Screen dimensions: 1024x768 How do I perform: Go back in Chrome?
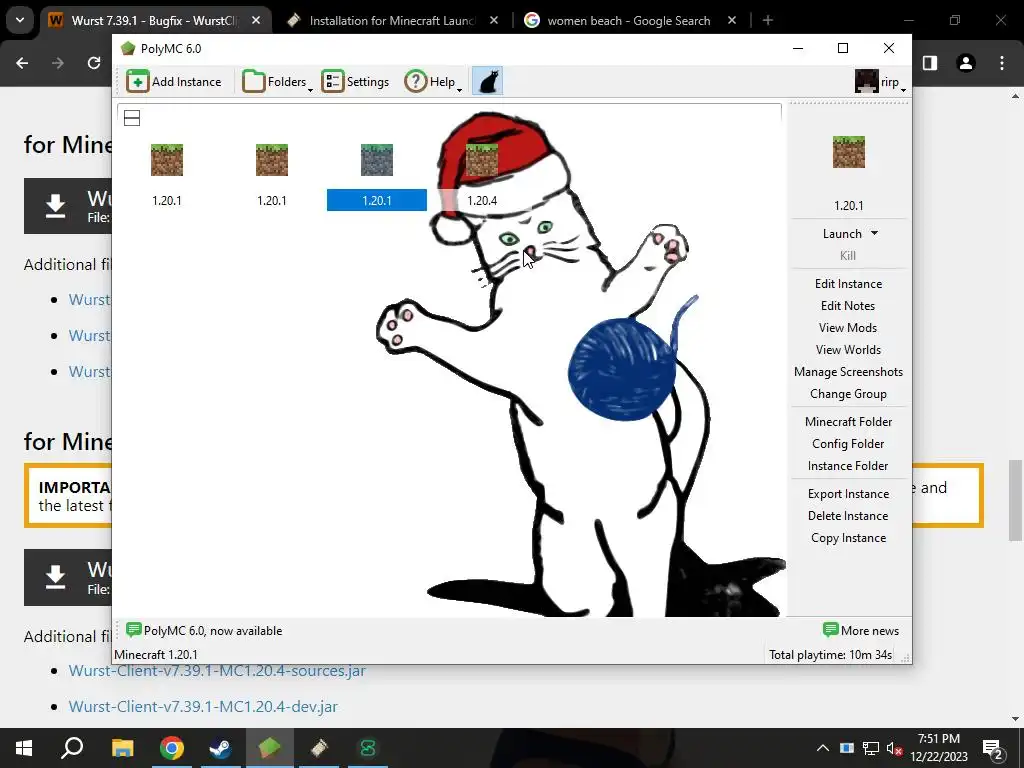pyautogui.click(x=22, y=63)
